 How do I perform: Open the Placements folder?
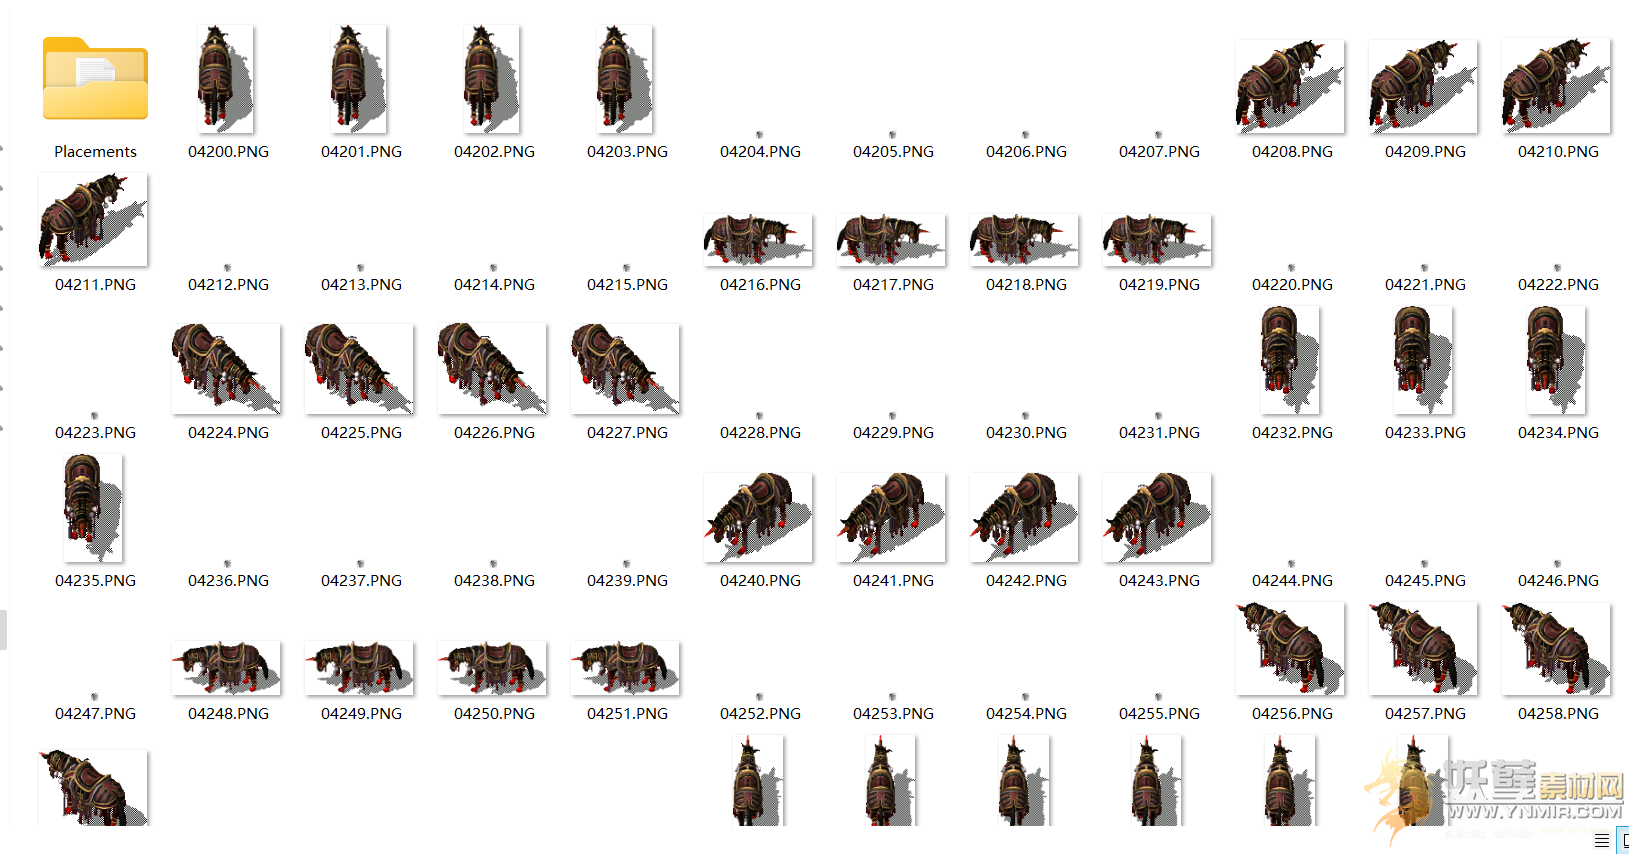pyautogui.click(x=95, y=79)
